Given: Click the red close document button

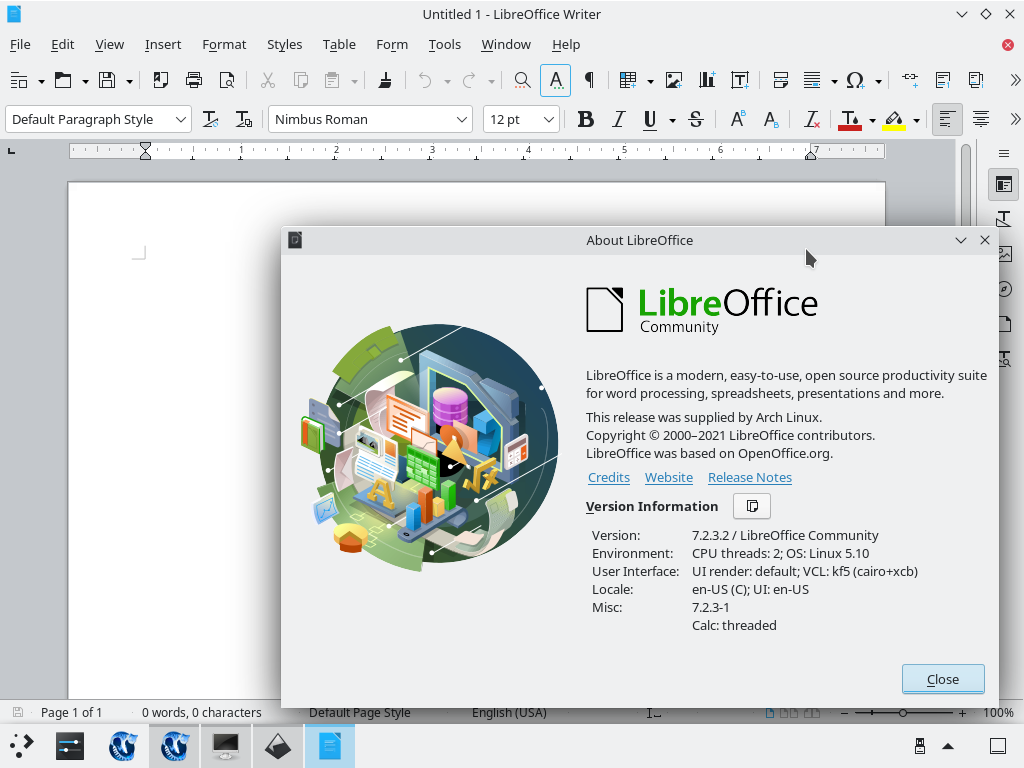Looking at the screenshot, I should (x=1008, y=44).
